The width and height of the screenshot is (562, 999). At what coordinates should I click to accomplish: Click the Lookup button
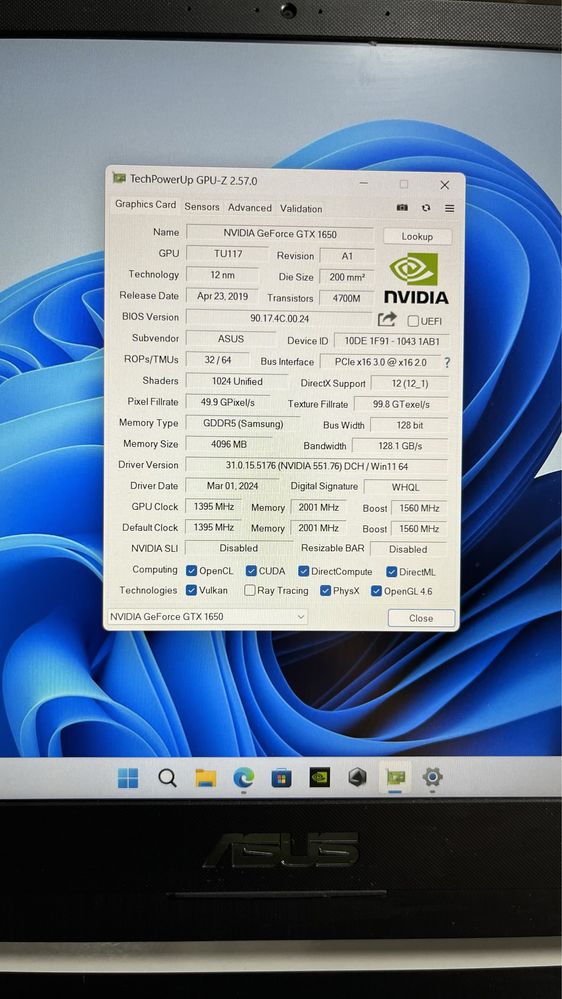click(x=417, y=236)
